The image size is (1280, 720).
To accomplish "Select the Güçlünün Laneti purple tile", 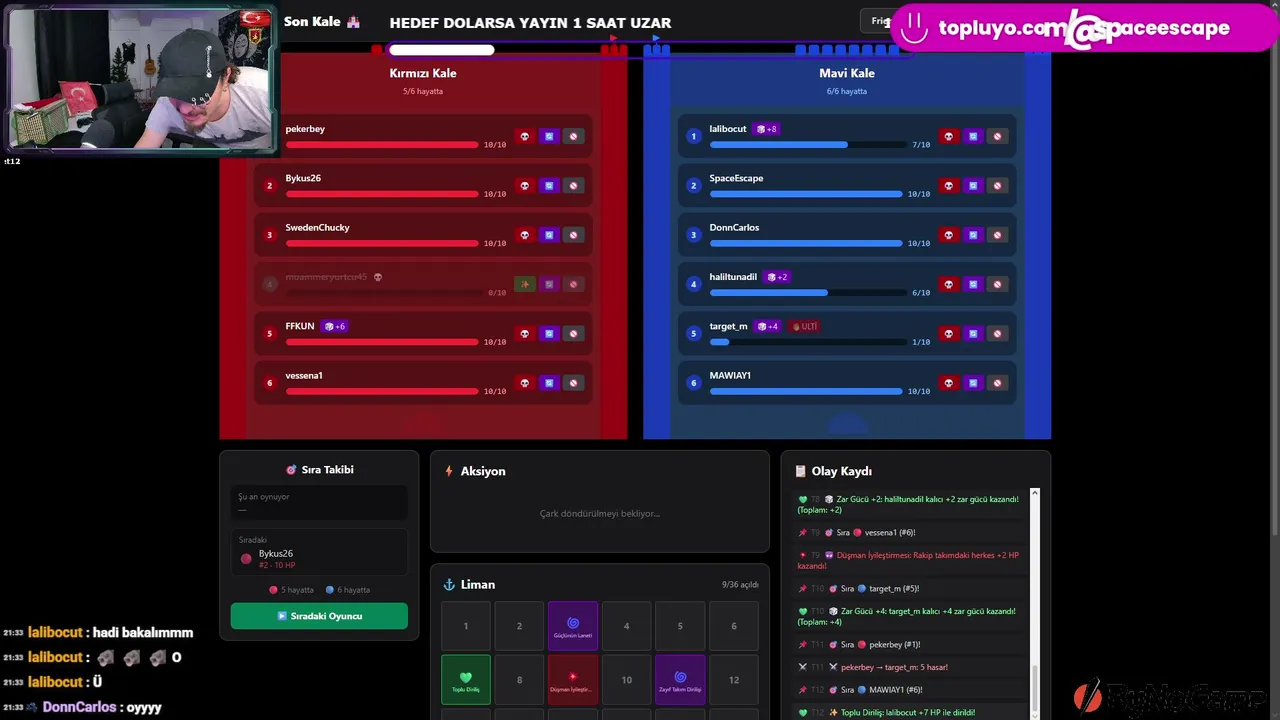I will (573, 626).
